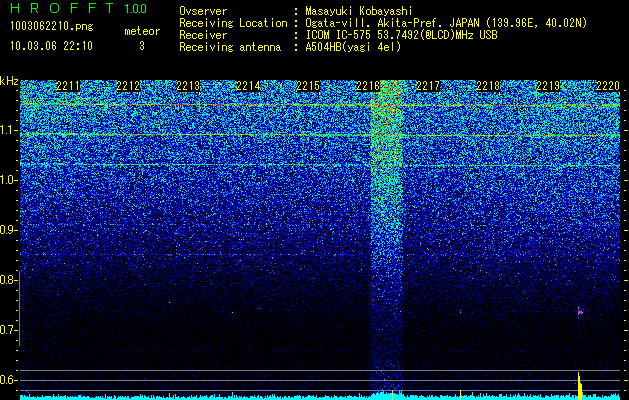Click the red meteor echo spot near 2219
Screen dimensions: 629x400
click(x=580, y=312)
